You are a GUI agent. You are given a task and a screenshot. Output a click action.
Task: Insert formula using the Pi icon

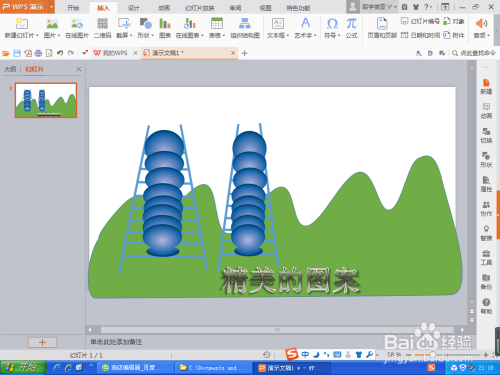(x=351, y=24)
